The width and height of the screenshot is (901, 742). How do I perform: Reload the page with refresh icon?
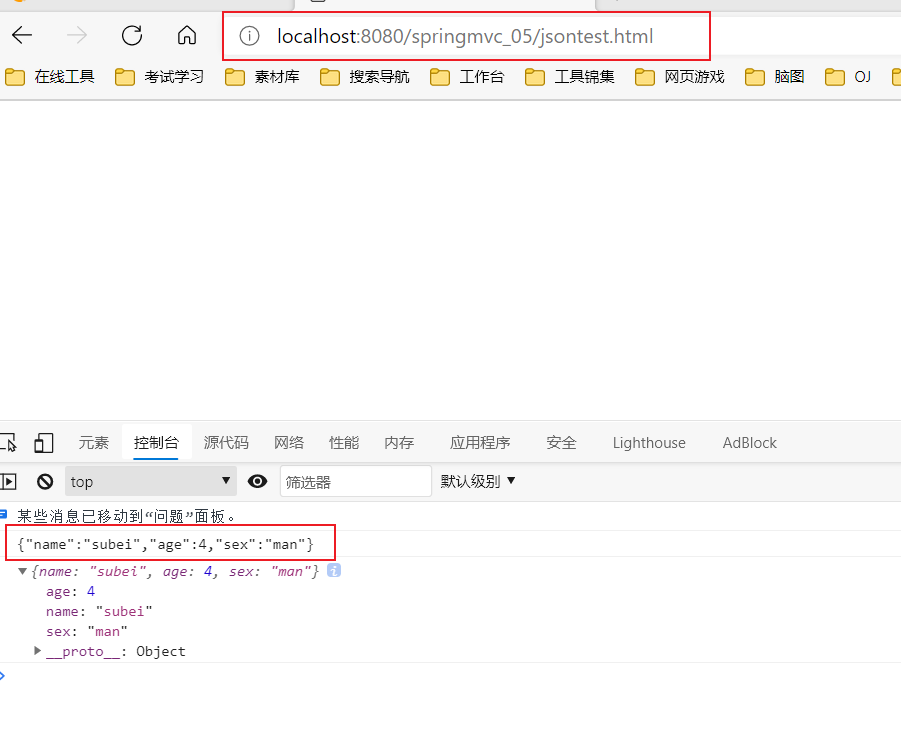[x=131, y=36]
